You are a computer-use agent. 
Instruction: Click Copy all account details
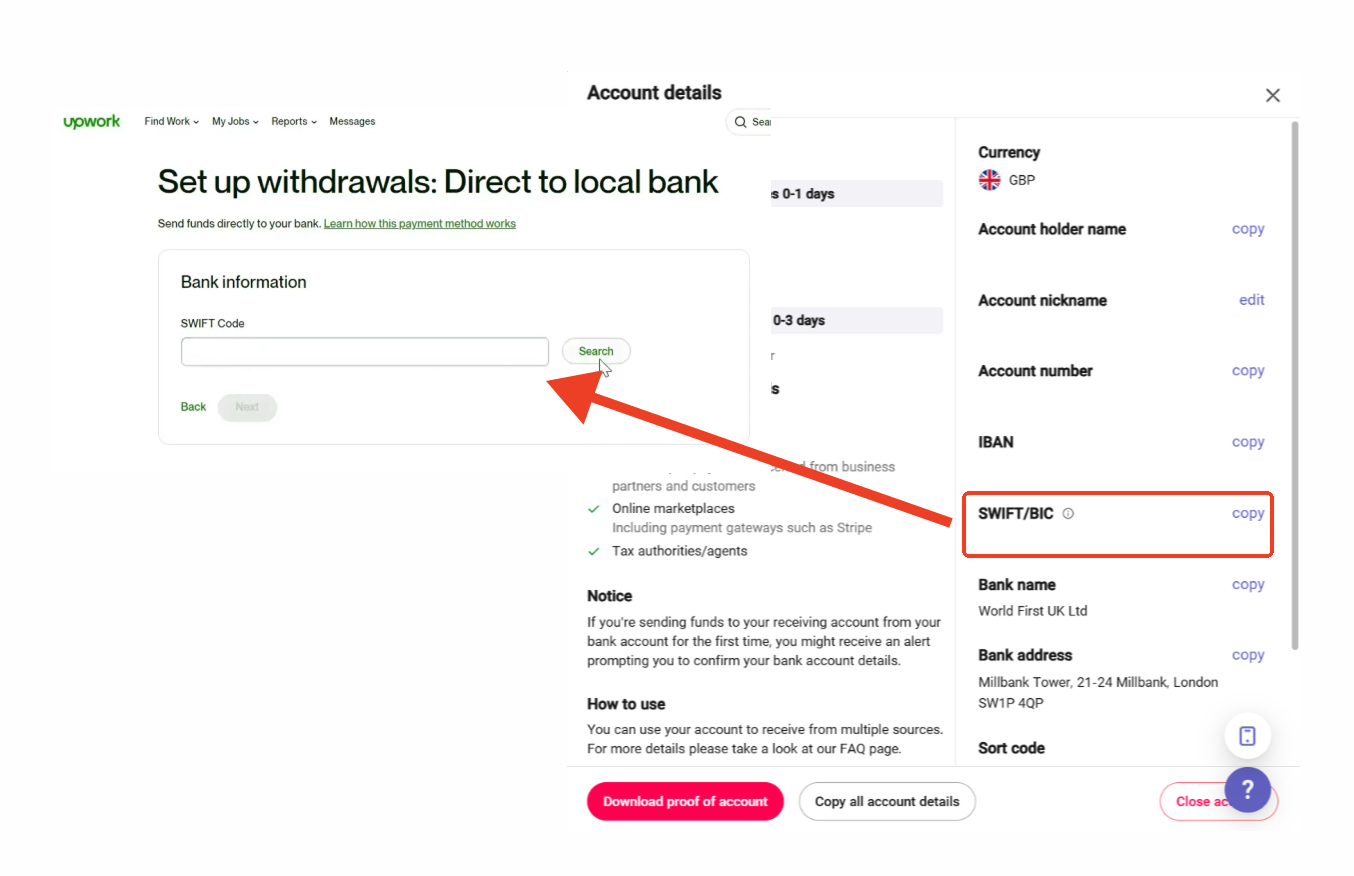point(887,801)
